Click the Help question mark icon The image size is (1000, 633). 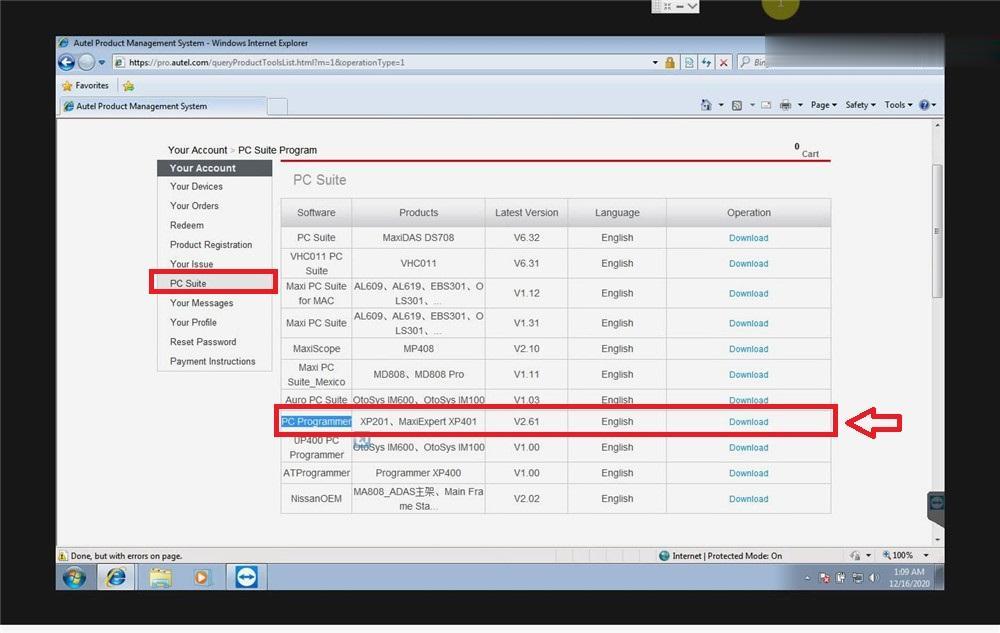(x=924, y=105)
